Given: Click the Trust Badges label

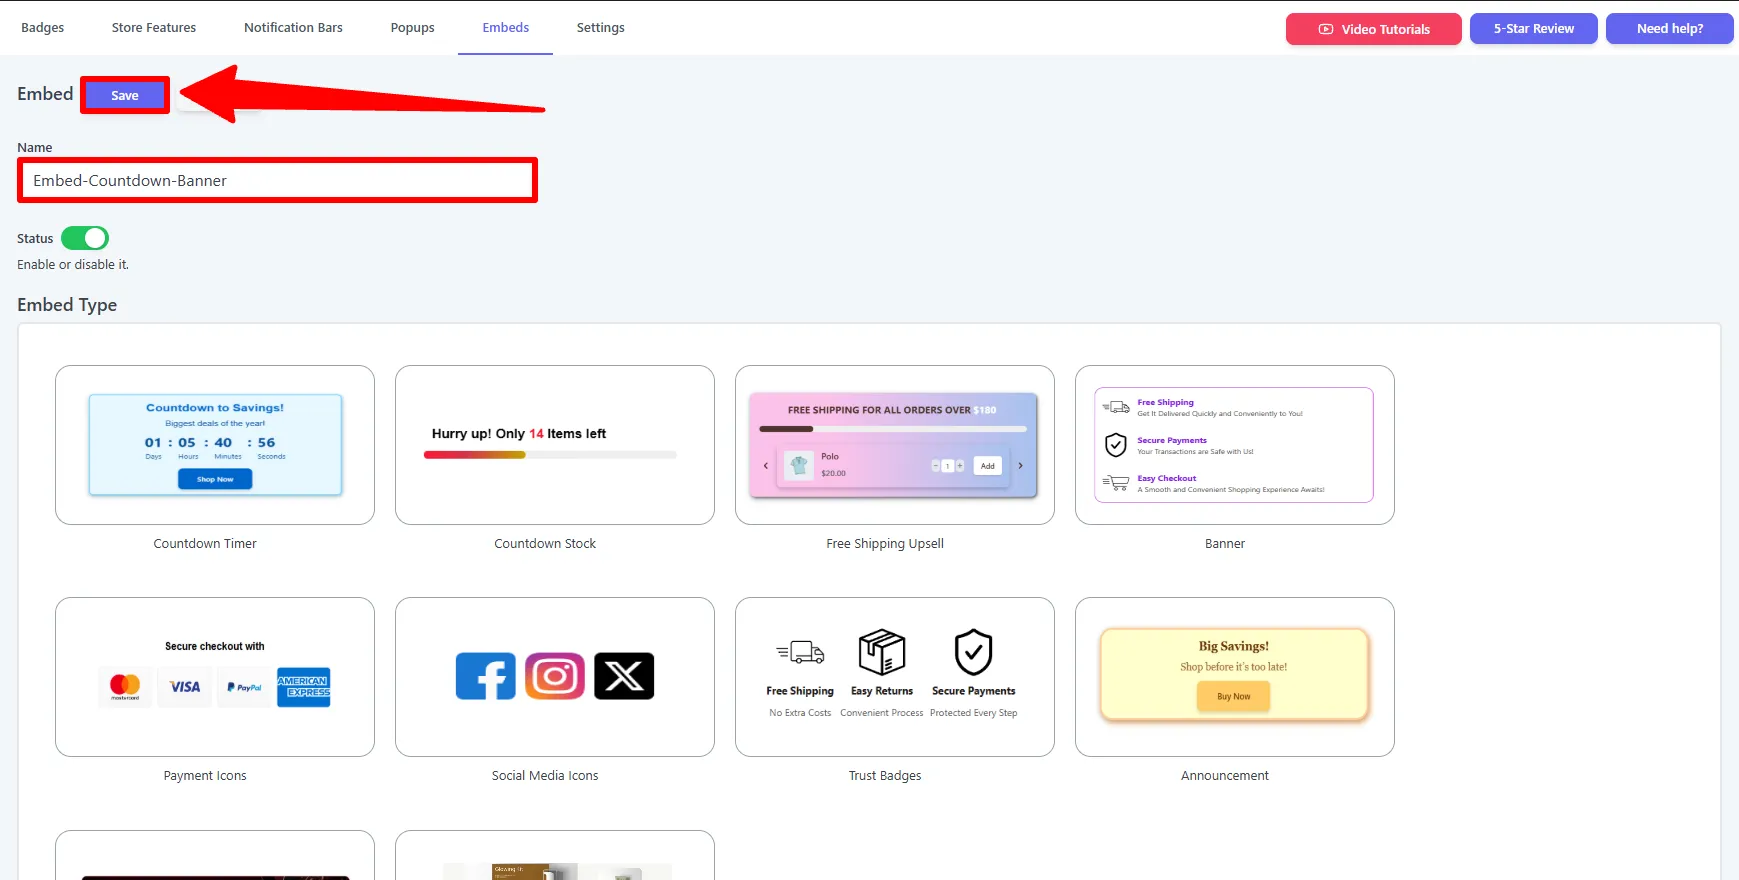Looking at the screenshot, I should [x=885, y=776].
